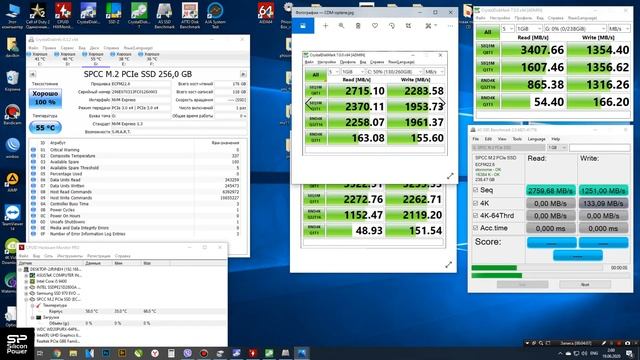Open the AS SSD Benchmark desktop shortcut
The width and height of the screenshot is (640, 360).
(164, 16)
